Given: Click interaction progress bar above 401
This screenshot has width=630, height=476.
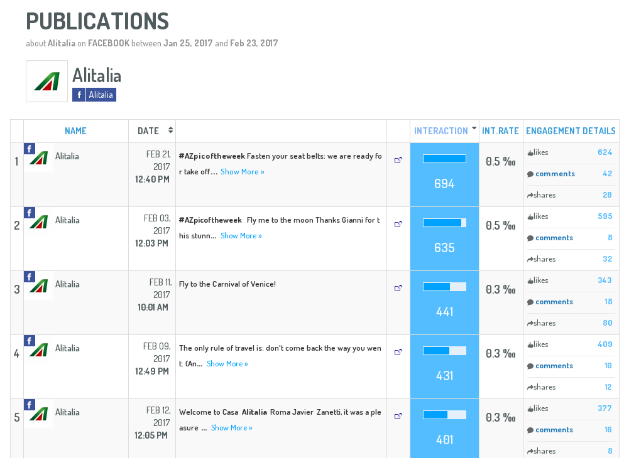Looking at the screenshot, I should [x=444, y=415].
